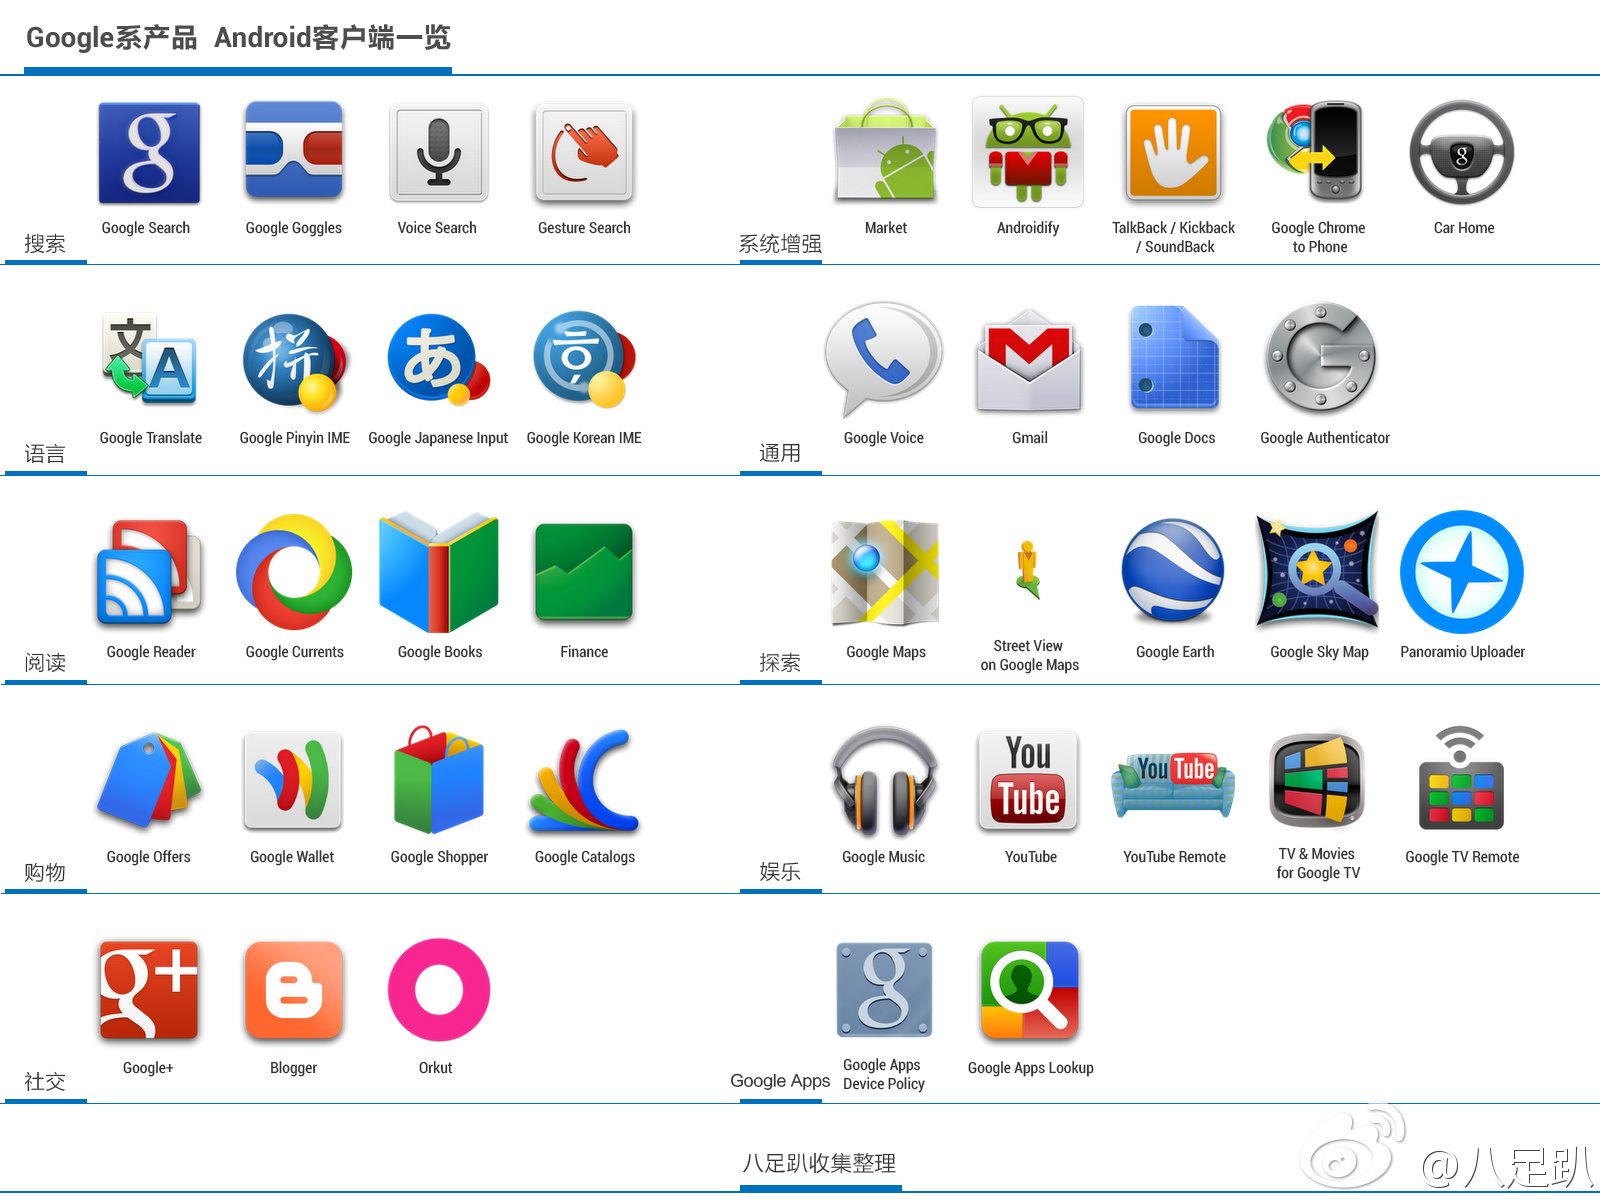The width and height of the screenshot is (1600, 1200).
Task: Click the TalkBack / Kickback hand icon
Action: point(1173,153)
